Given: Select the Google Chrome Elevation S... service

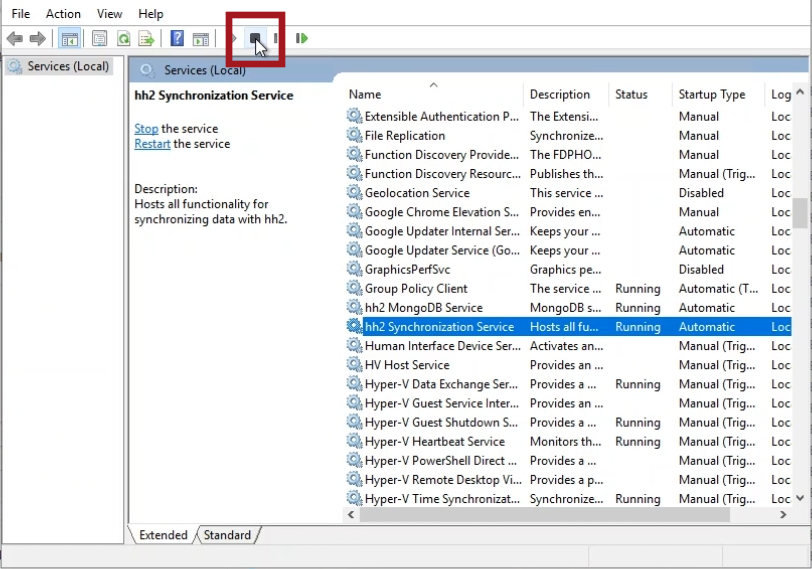Looking at the screenshot, I should (x=568, y=212).
